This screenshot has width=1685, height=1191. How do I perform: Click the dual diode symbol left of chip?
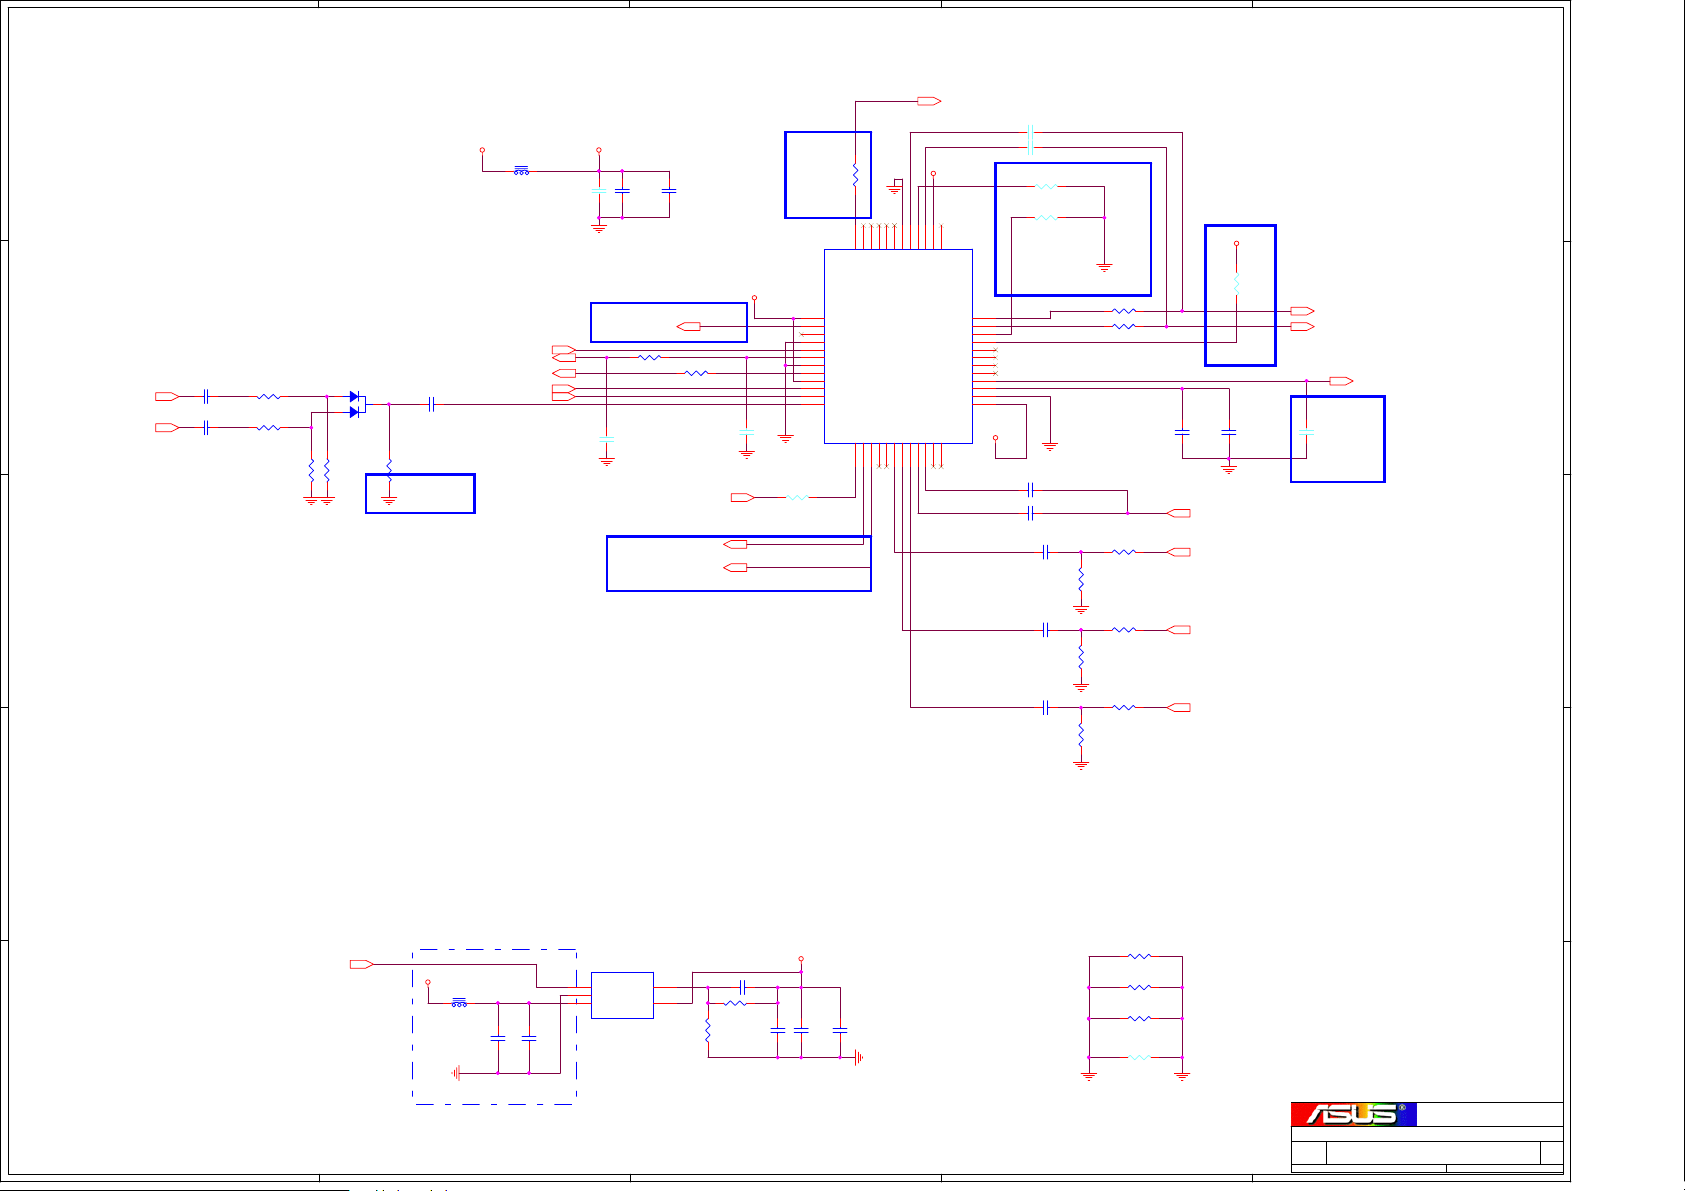tap(355, 404)
